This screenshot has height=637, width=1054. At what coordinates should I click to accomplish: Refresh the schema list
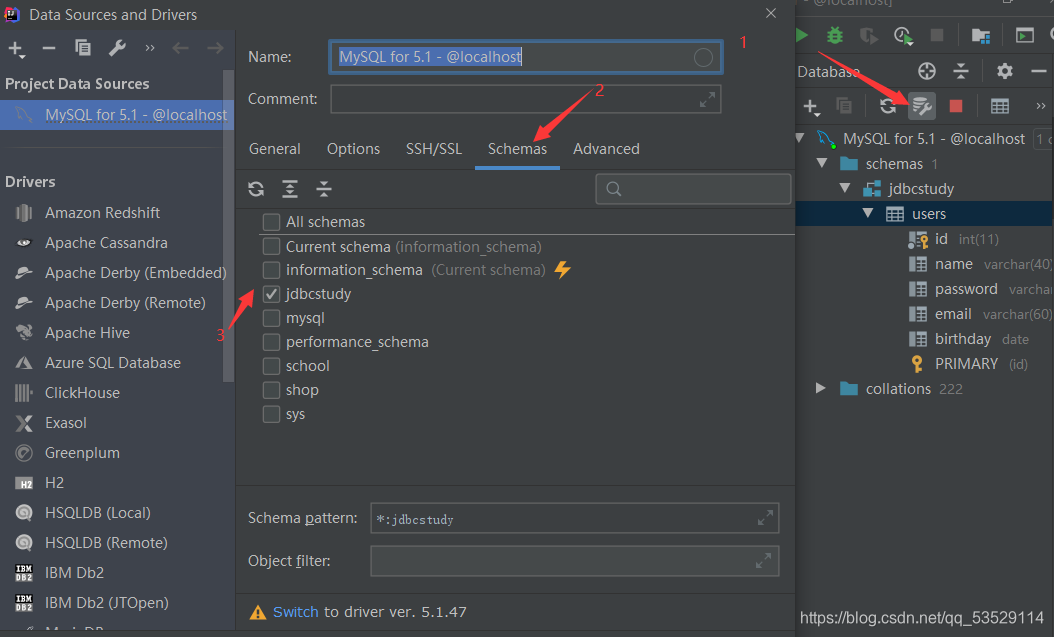(256, 189)
